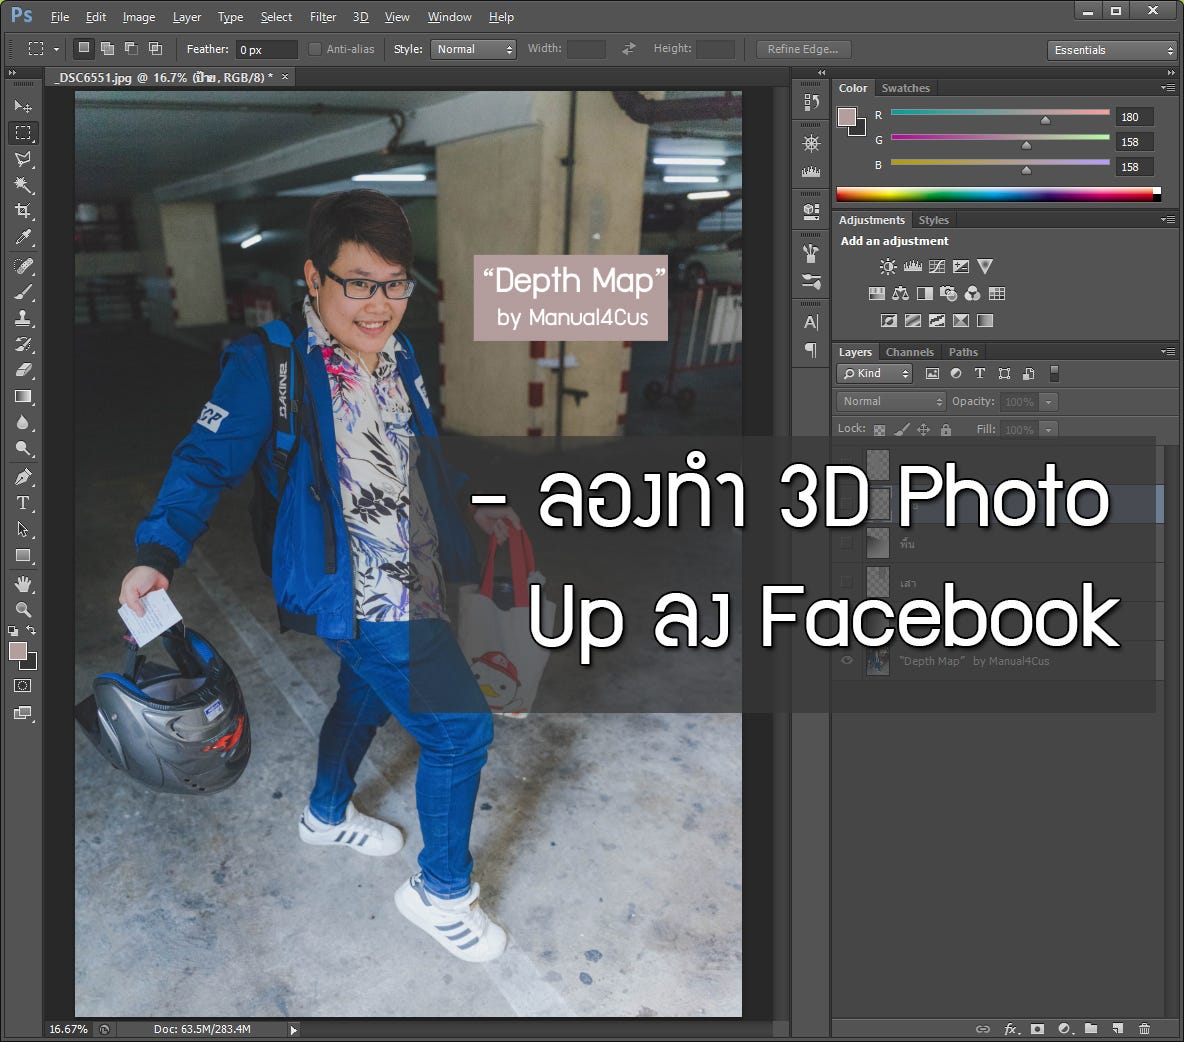1184x1042 pixels.
Task: Open the Layers panel options menu
Action: (1168, 351)
